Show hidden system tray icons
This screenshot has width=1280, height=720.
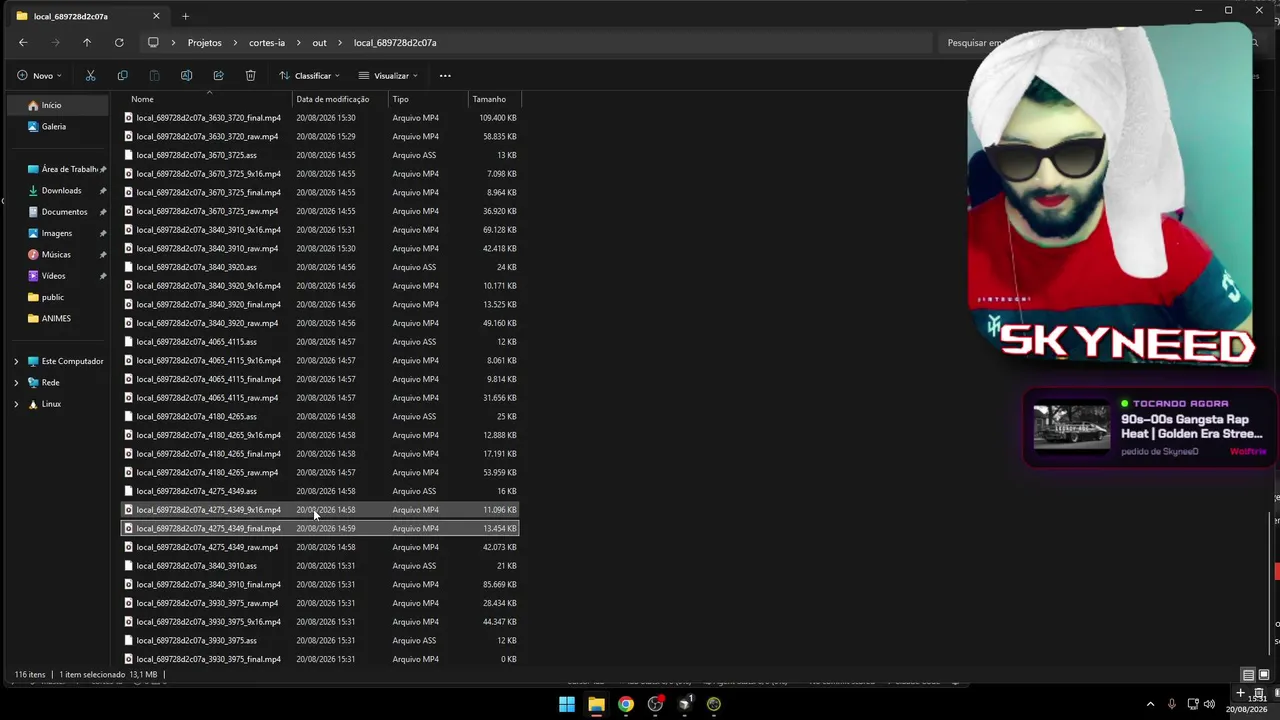pyautogui.click(x=1150, y=704)
